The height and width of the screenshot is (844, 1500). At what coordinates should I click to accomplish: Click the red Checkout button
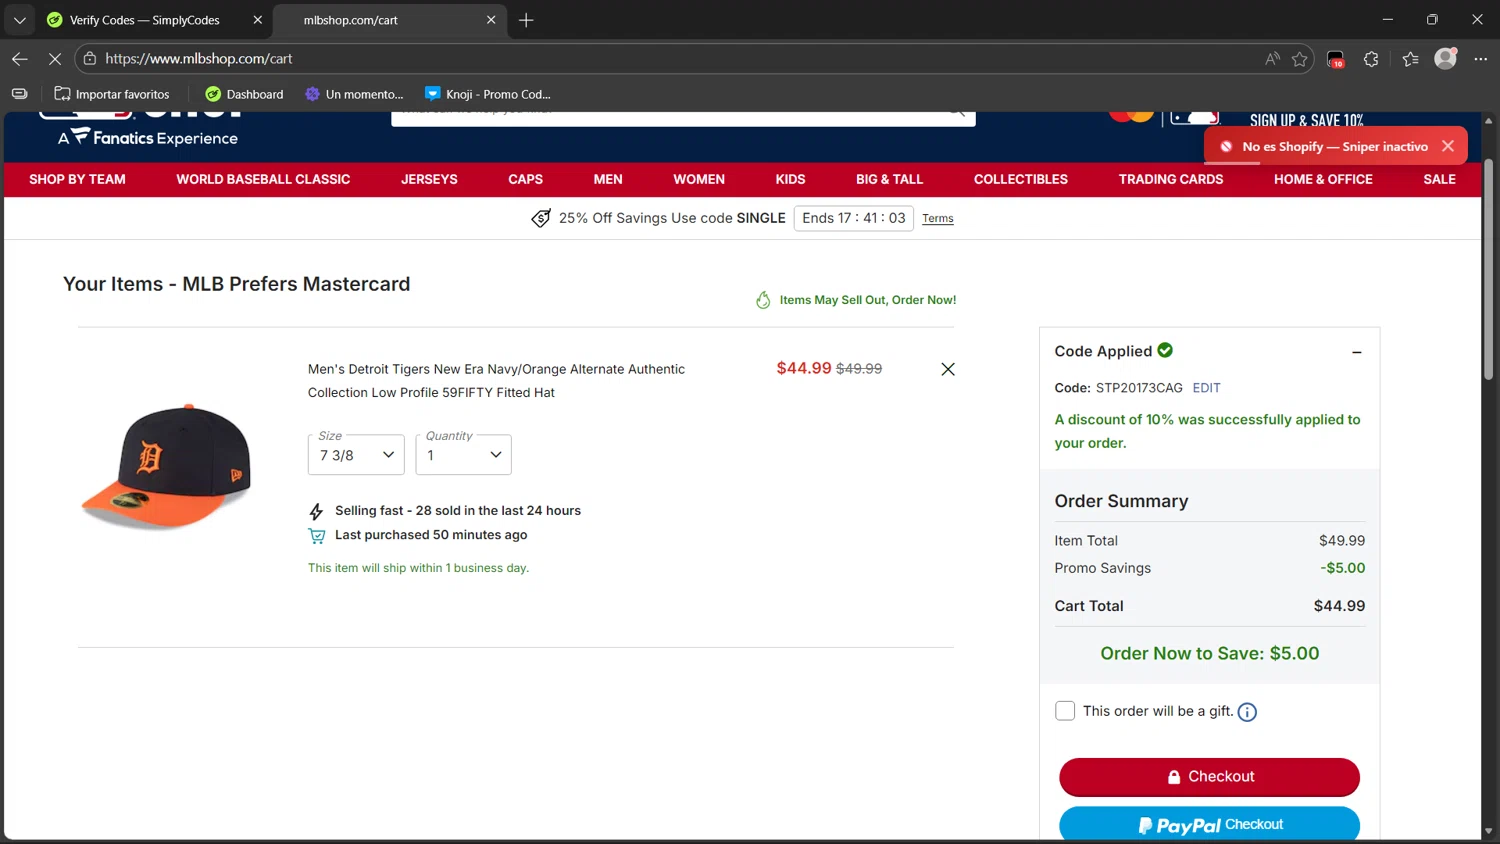click(1209, 777)
